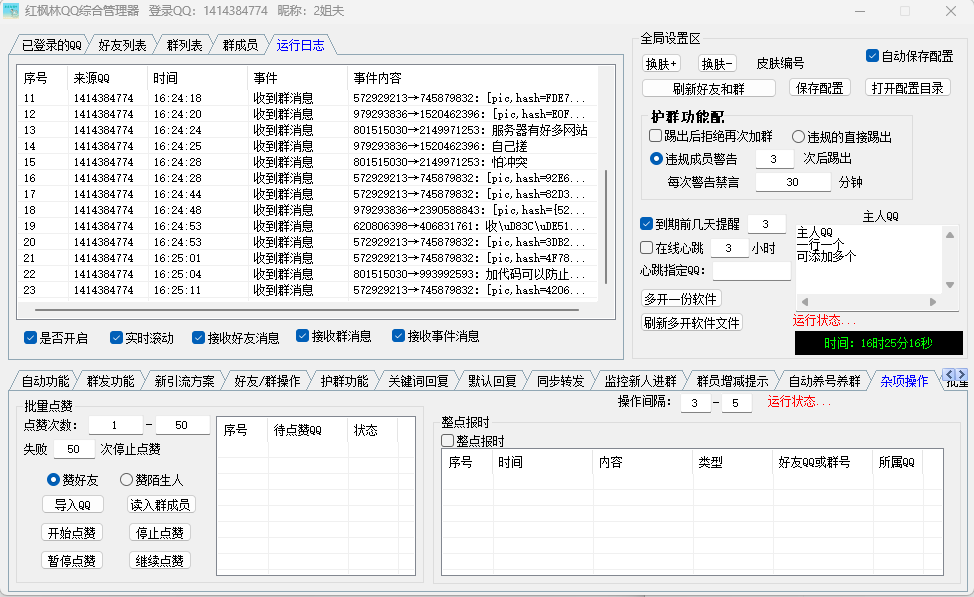Tick the 整点报时 checkbox

[x=448, y=440]
